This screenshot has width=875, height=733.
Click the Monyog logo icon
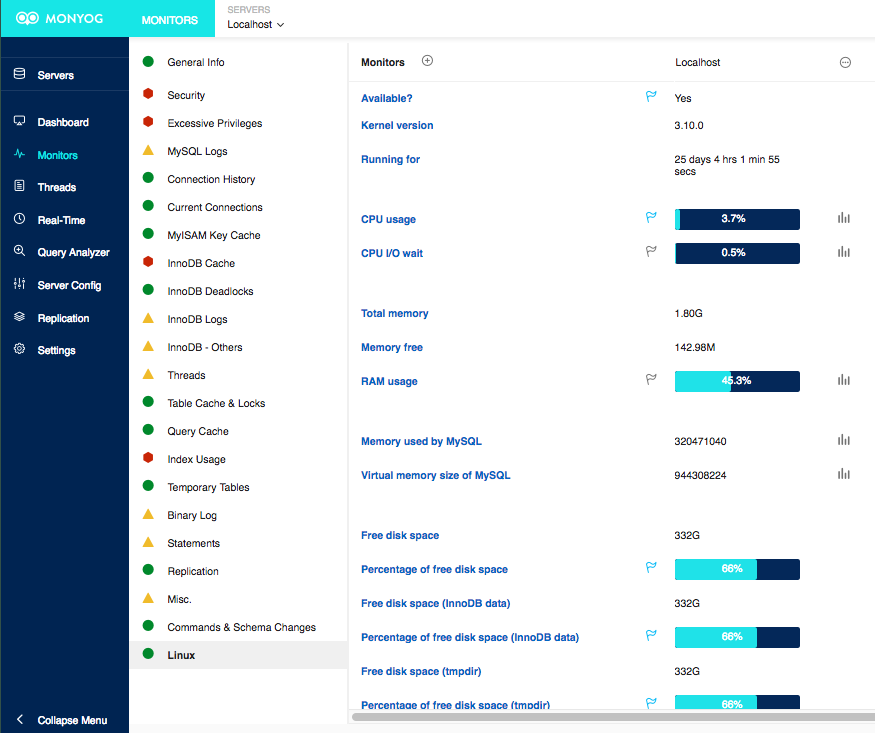[x=27, y=18]
